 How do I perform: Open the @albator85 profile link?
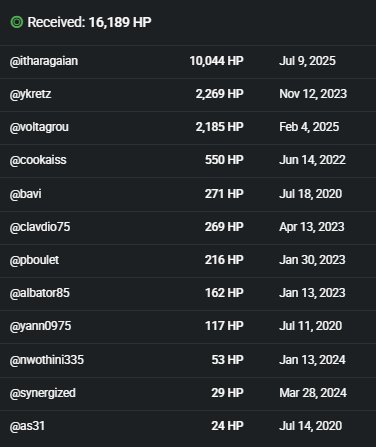(x=40, y=293)
